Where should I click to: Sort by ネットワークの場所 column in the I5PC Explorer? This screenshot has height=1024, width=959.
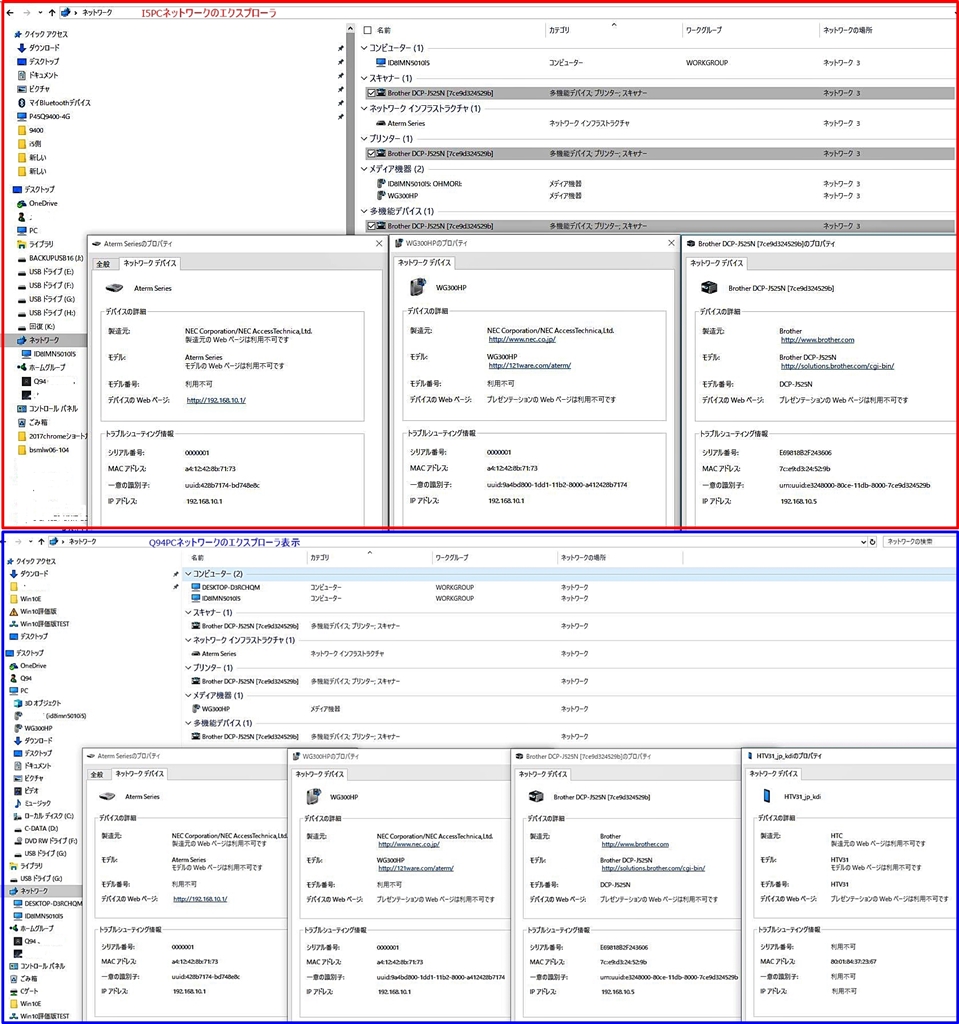(847, 30)
